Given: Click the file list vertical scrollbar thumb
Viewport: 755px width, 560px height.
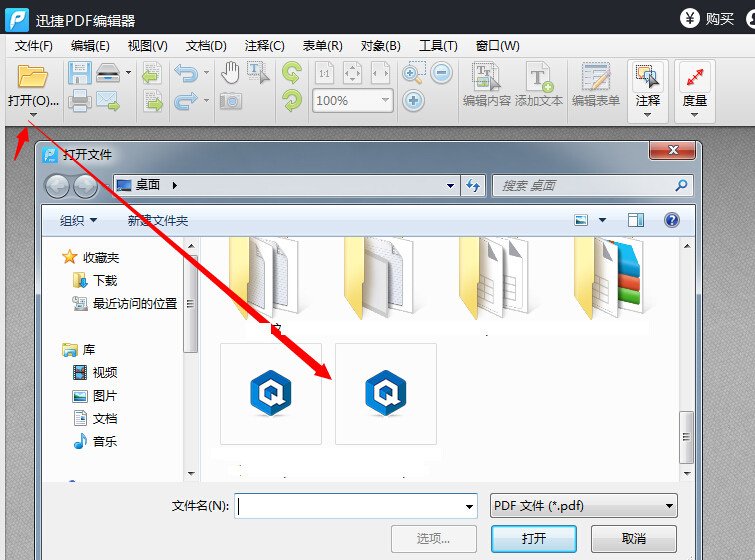Looking at the screenshot, I should [x=687, y=437].
